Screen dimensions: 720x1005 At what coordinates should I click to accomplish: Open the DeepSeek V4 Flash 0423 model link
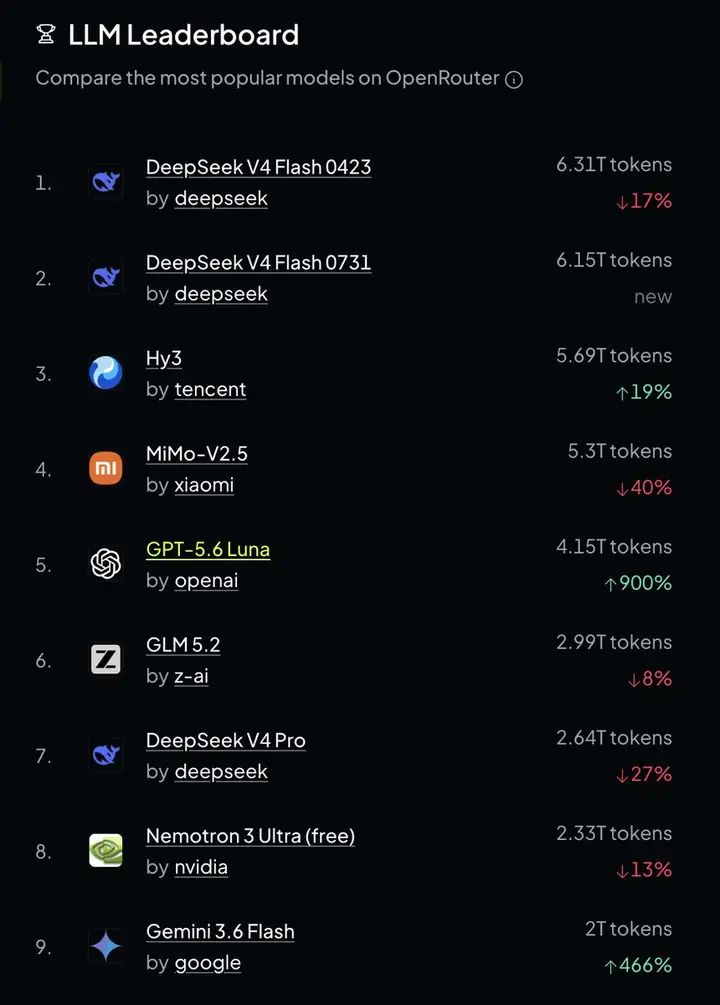pos(258,167)
